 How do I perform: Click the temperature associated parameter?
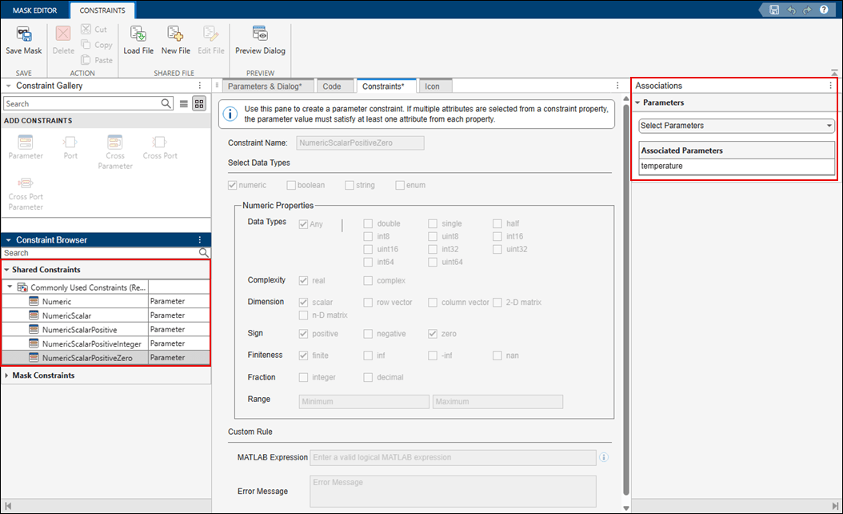point(737,166)
